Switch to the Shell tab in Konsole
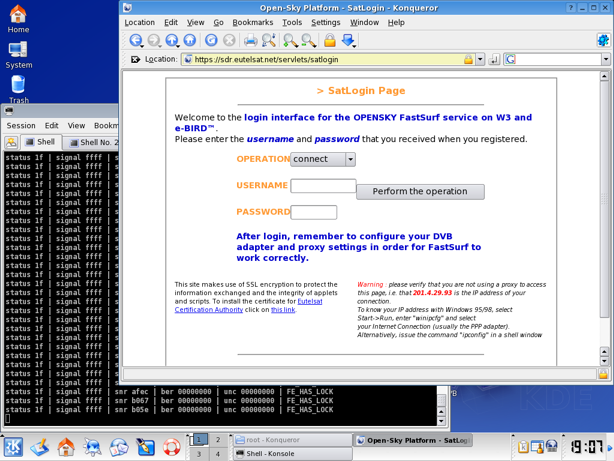The height and width of the screenshot is (461, 614). tap(41, 142)
